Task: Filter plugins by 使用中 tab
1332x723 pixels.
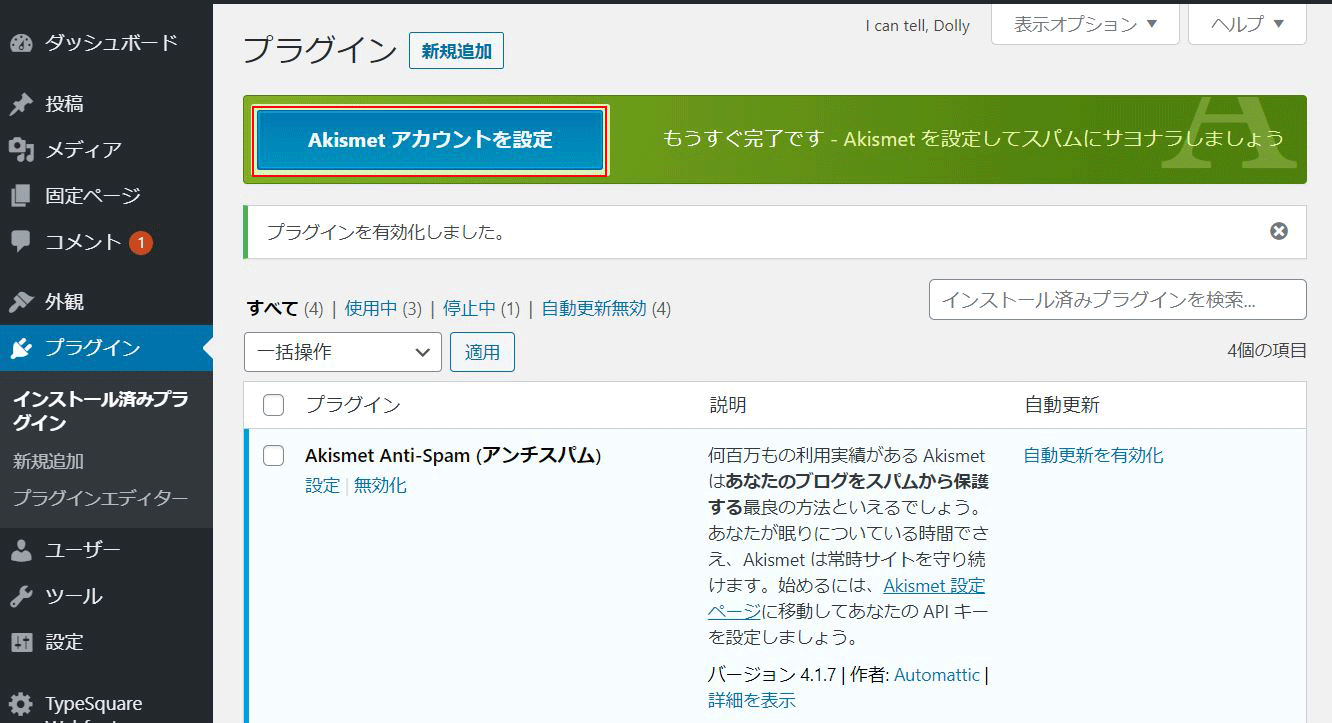Action: pyautogui.click(x=370, y=309)
